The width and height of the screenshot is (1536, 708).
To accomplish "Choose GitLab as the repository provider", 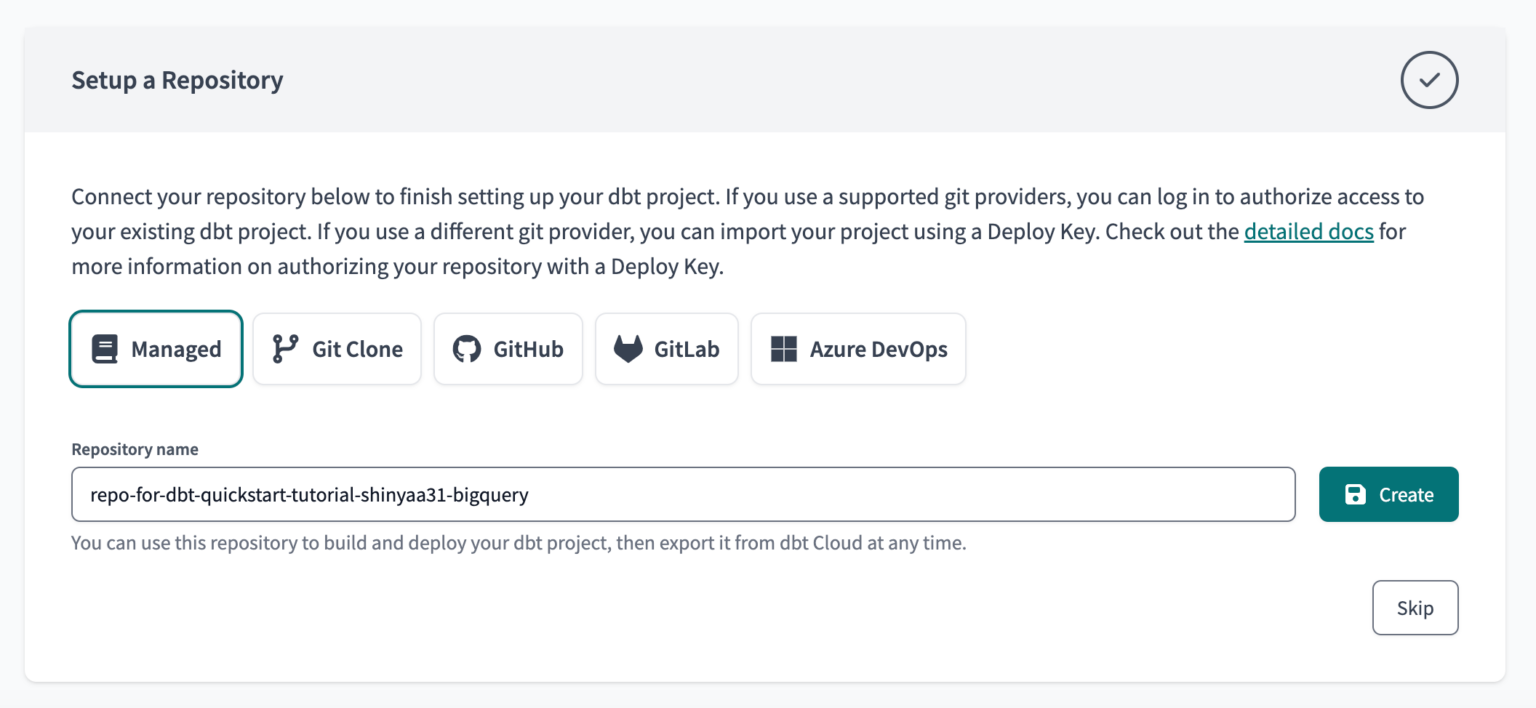I will (x=666, y=348).
